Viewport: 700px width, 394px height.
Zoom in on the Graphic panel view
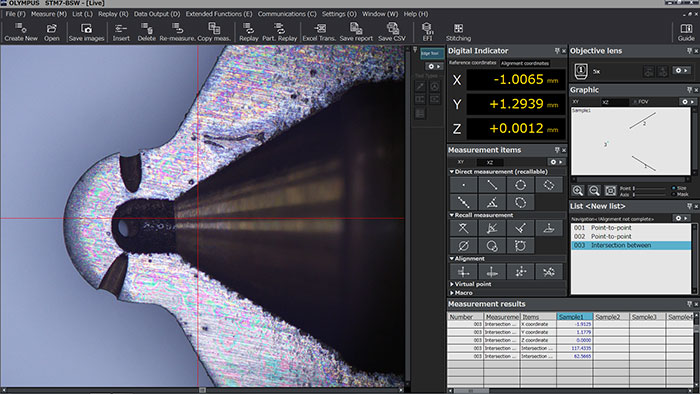pos(578,191)
